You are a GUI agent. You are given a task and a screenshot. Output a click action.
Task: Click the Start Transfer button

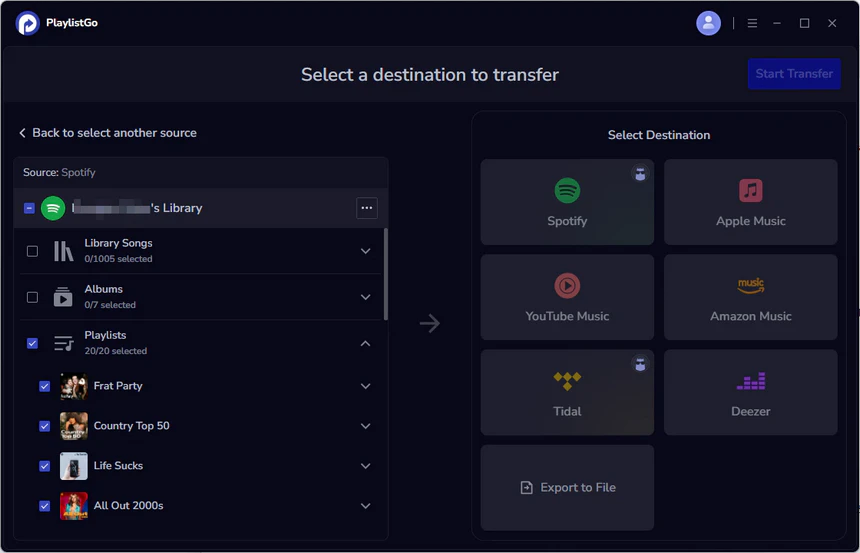[794, 74]
